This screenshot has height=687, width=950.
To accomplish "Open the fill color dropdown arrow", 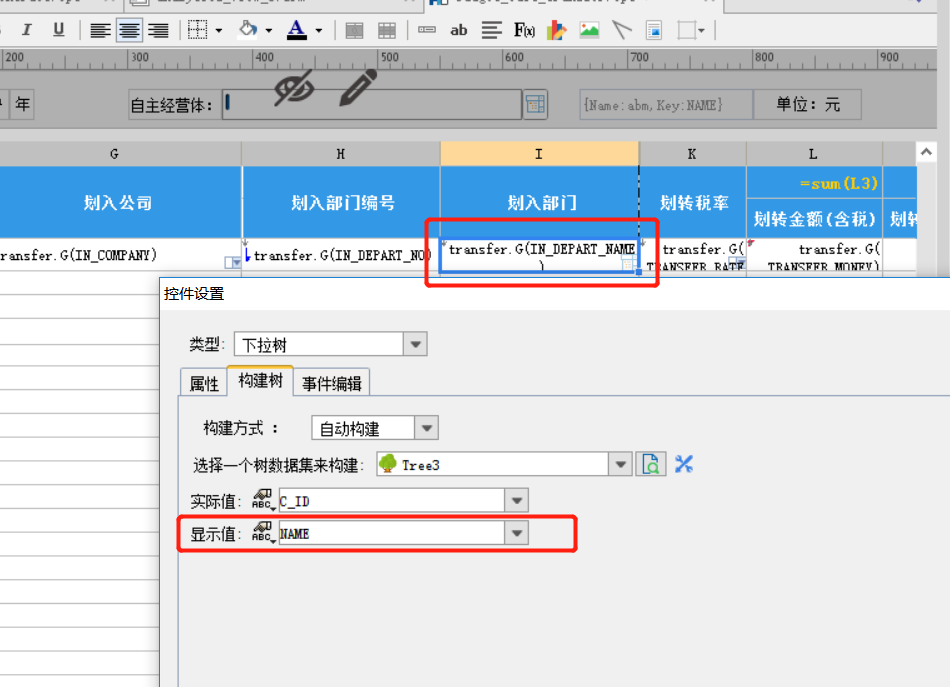I will 268,30.
